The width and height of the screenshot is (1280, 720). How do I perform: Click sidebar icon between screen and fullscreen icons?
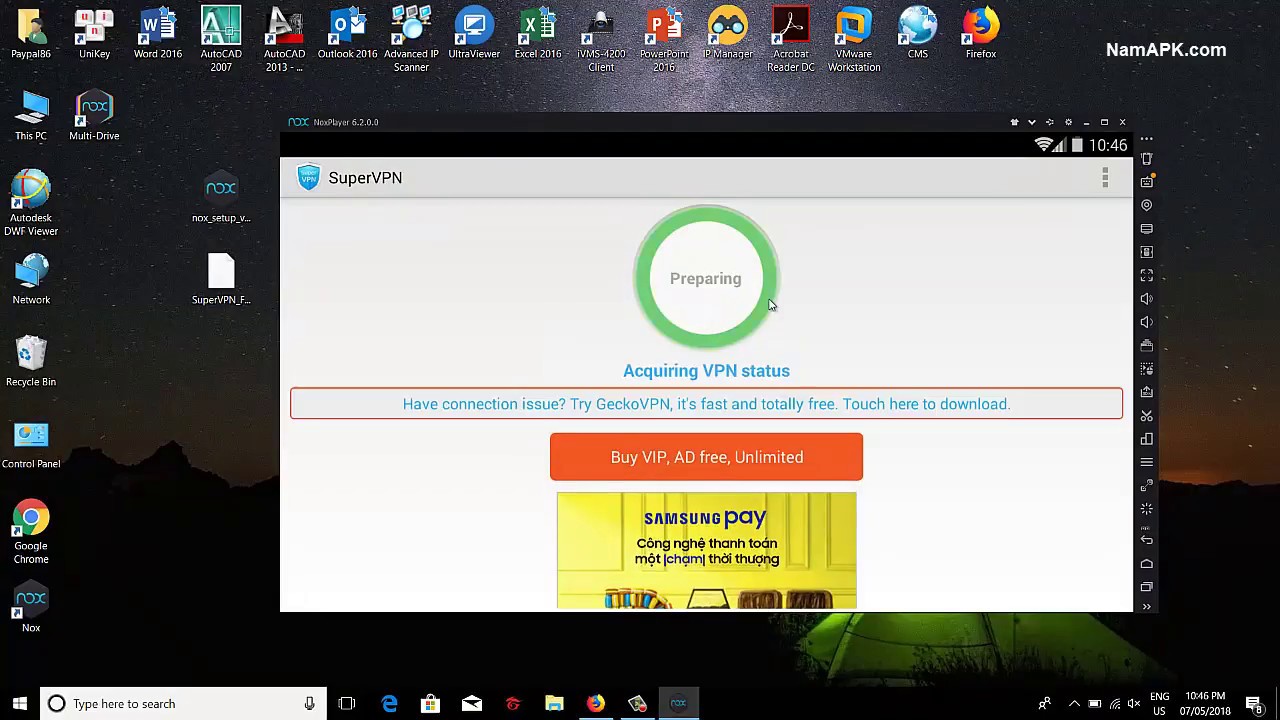coord(1147,252)
